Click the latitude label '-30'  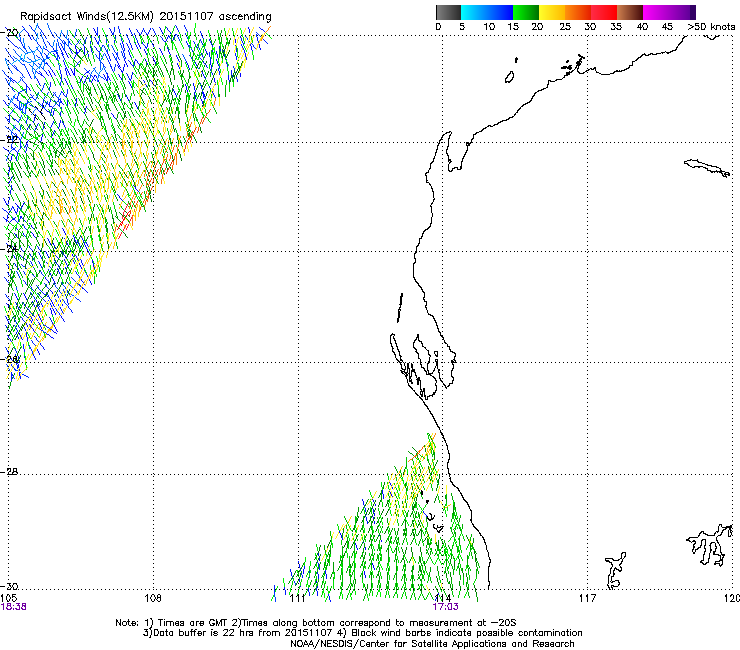[10, 586]
